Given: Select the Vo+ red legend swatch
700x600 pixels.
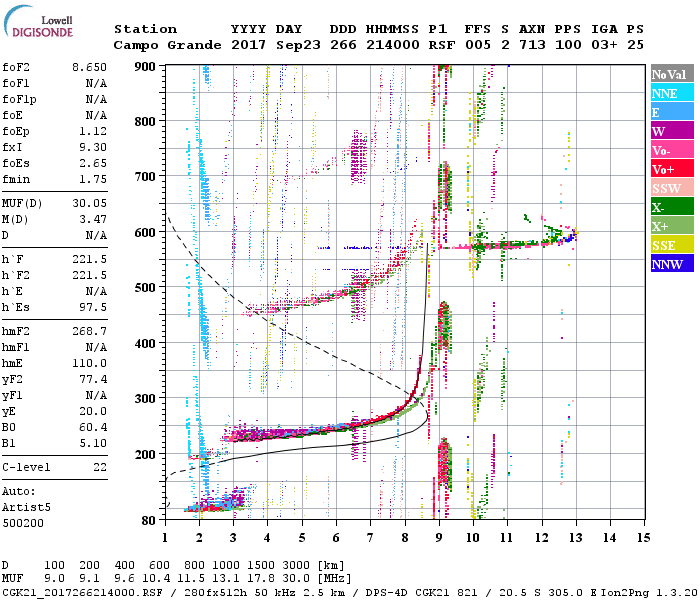Looking at the screenshot, I should click(672, 169).
